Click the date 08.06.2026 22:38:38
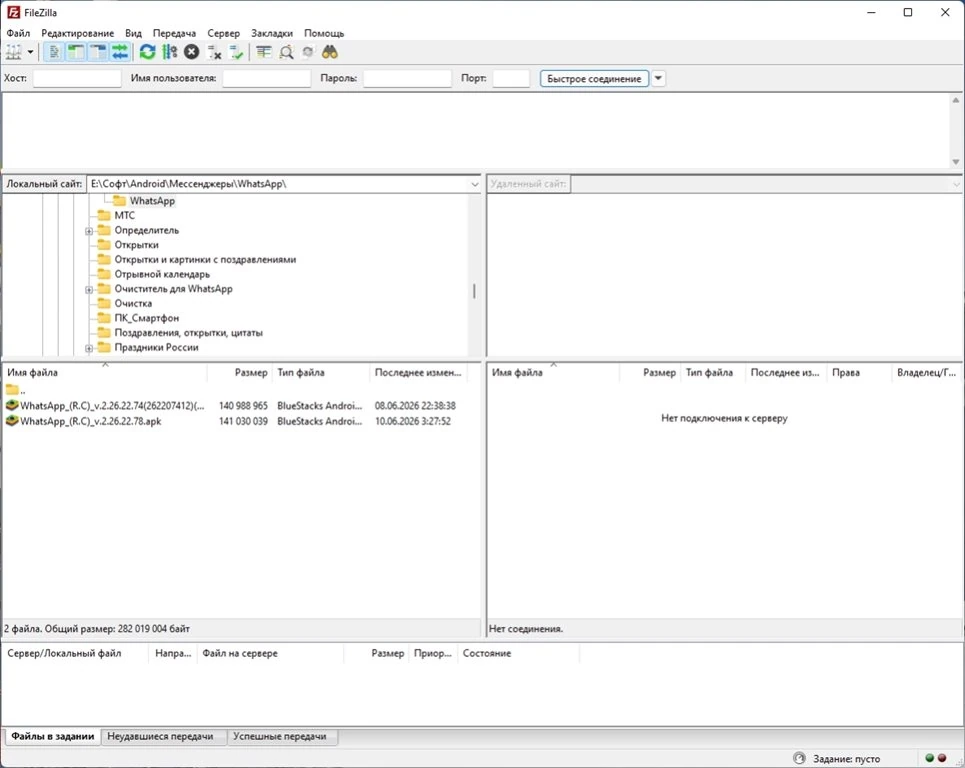This screenshot has height=768, width=965. (415, 406)
